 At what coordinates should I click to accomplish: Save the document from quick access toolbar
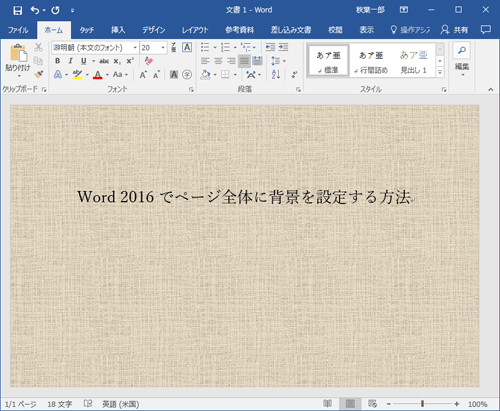pyautogui.click(x=17, y=10)
